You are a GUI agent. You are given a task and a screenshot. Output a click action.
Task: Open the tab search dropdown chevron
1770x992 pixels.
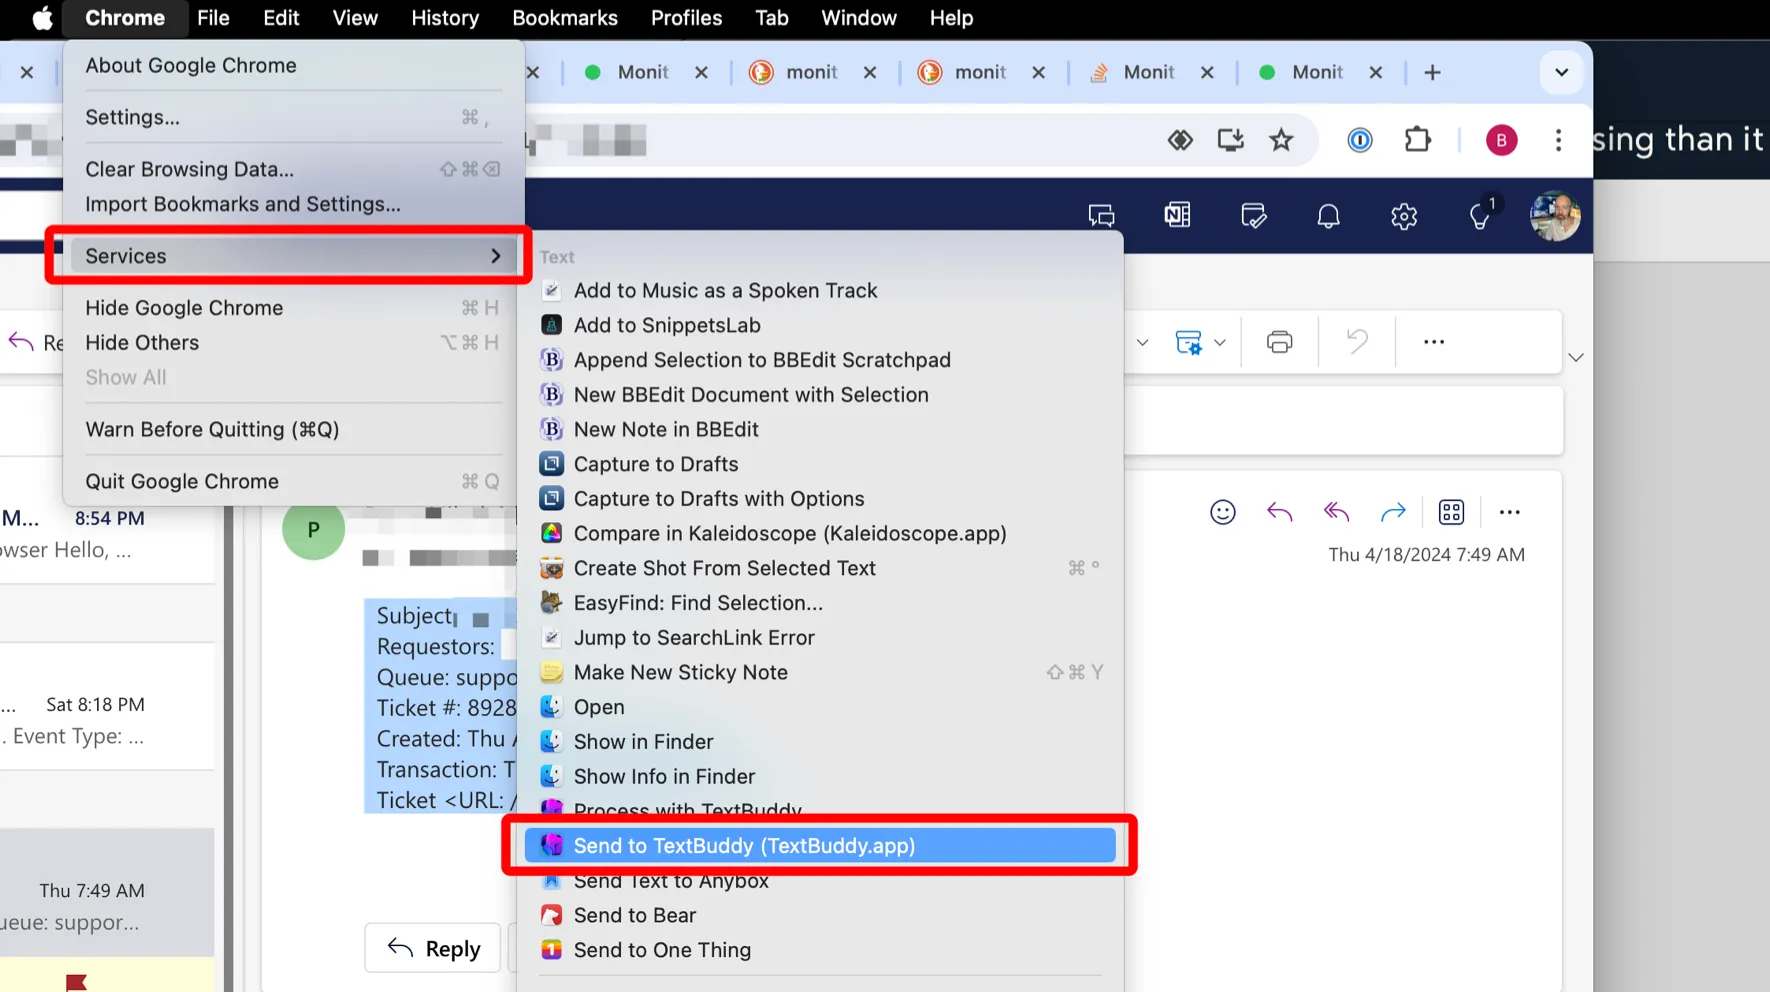click(x=1561, y=72)
